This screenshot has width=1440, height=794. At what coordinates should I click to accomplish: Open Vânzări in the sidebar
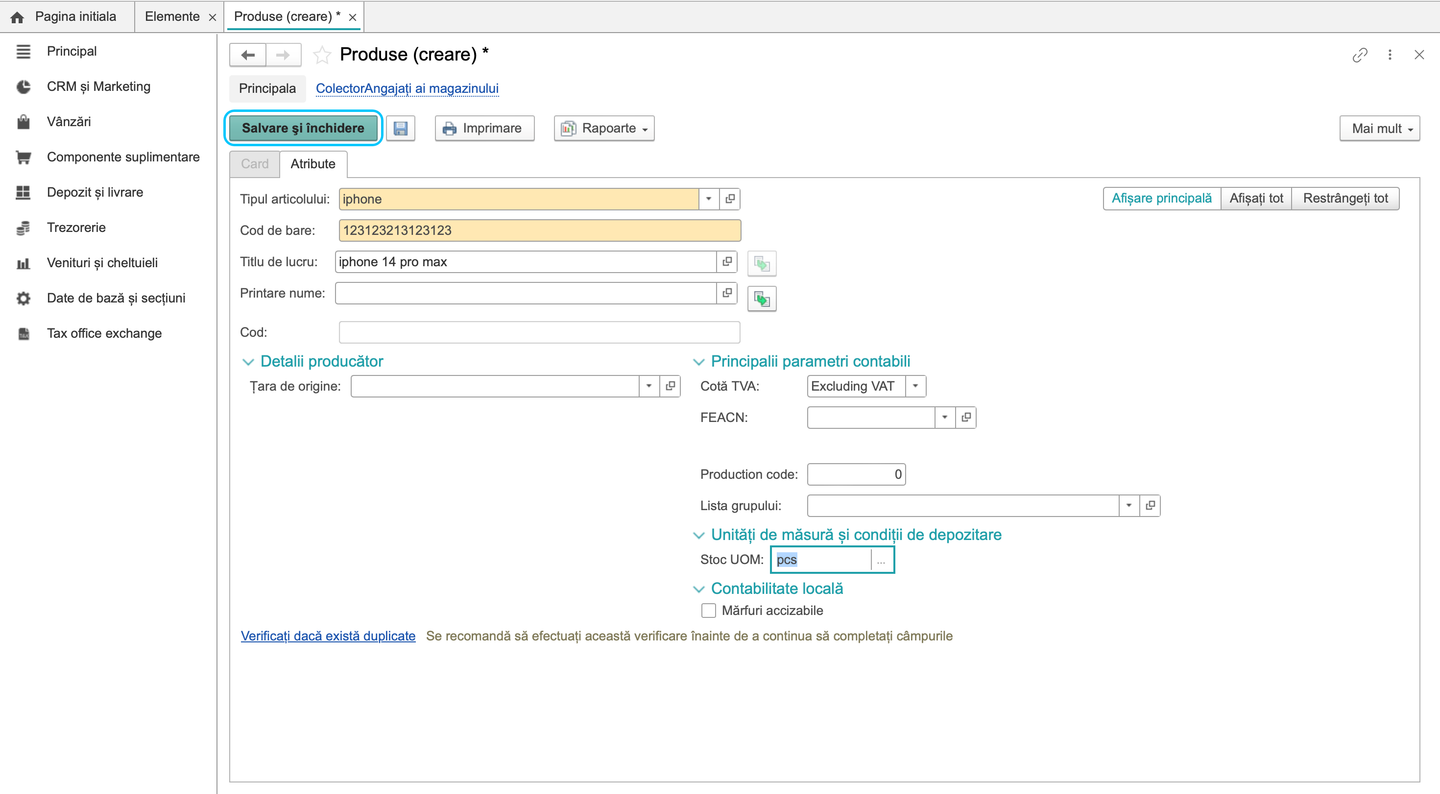(x=69, y=122)
